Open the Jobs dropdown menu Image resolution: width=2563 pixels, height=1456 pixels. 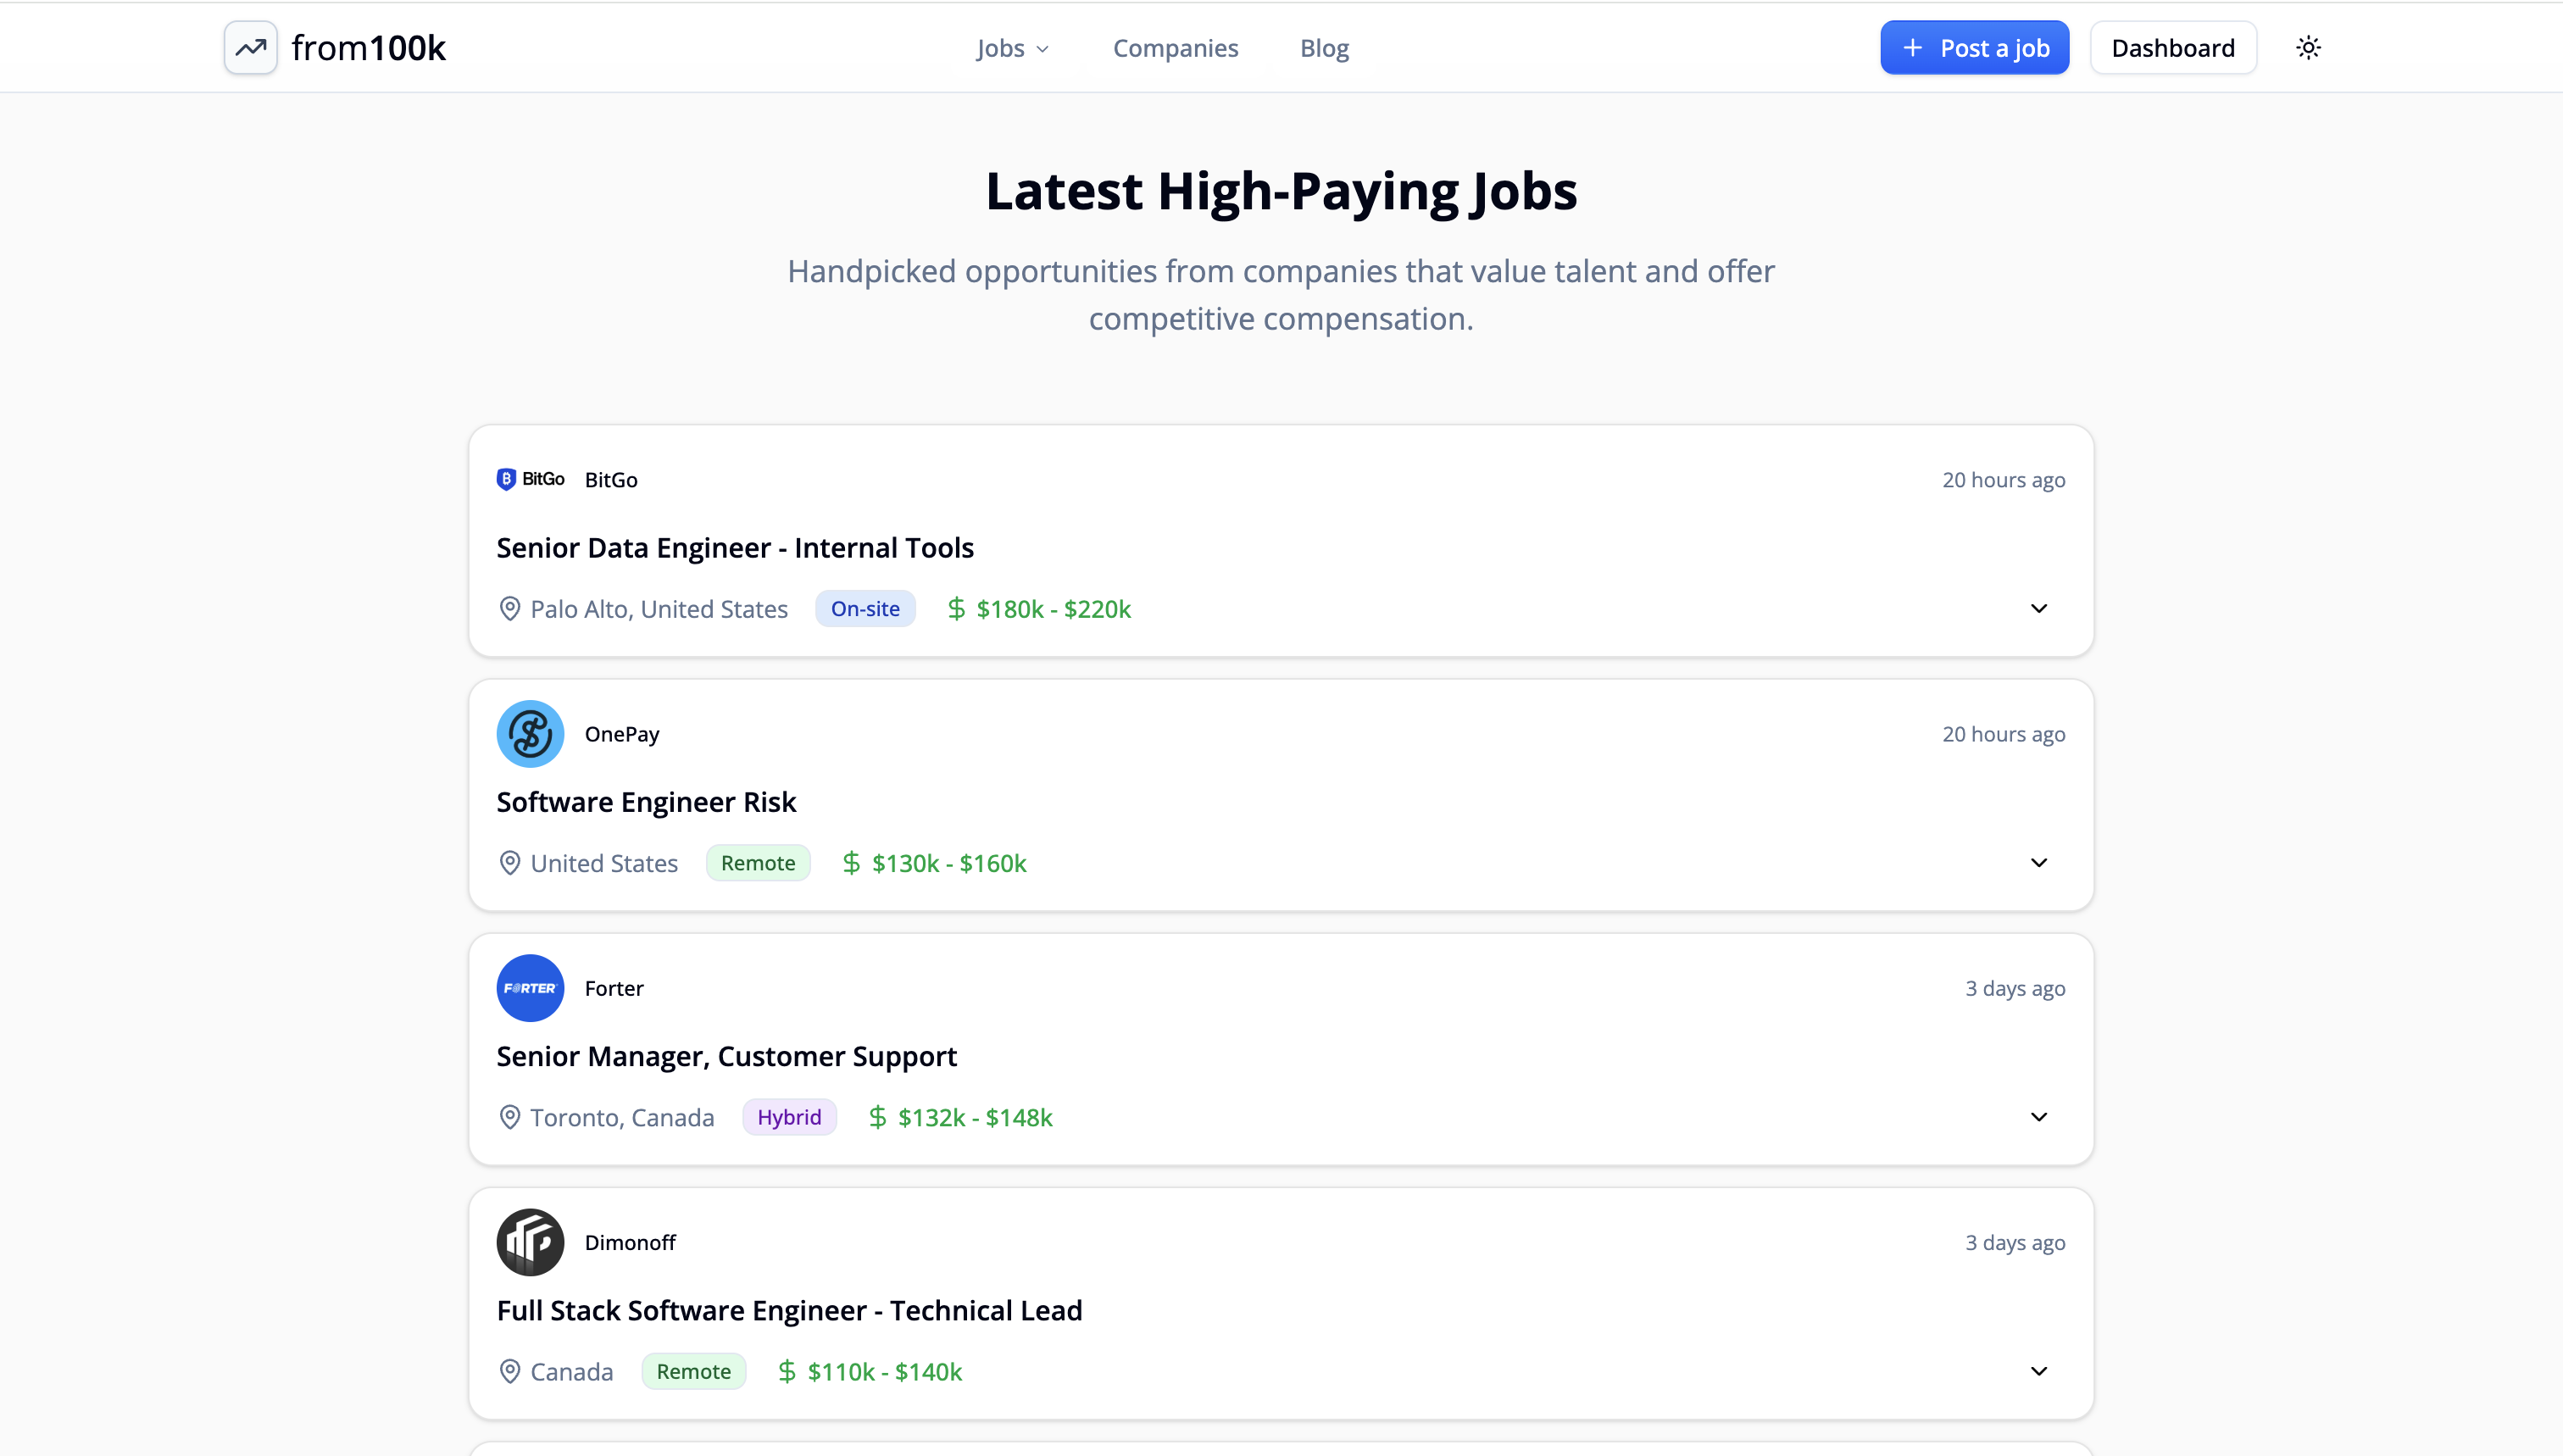(1012, 48)
